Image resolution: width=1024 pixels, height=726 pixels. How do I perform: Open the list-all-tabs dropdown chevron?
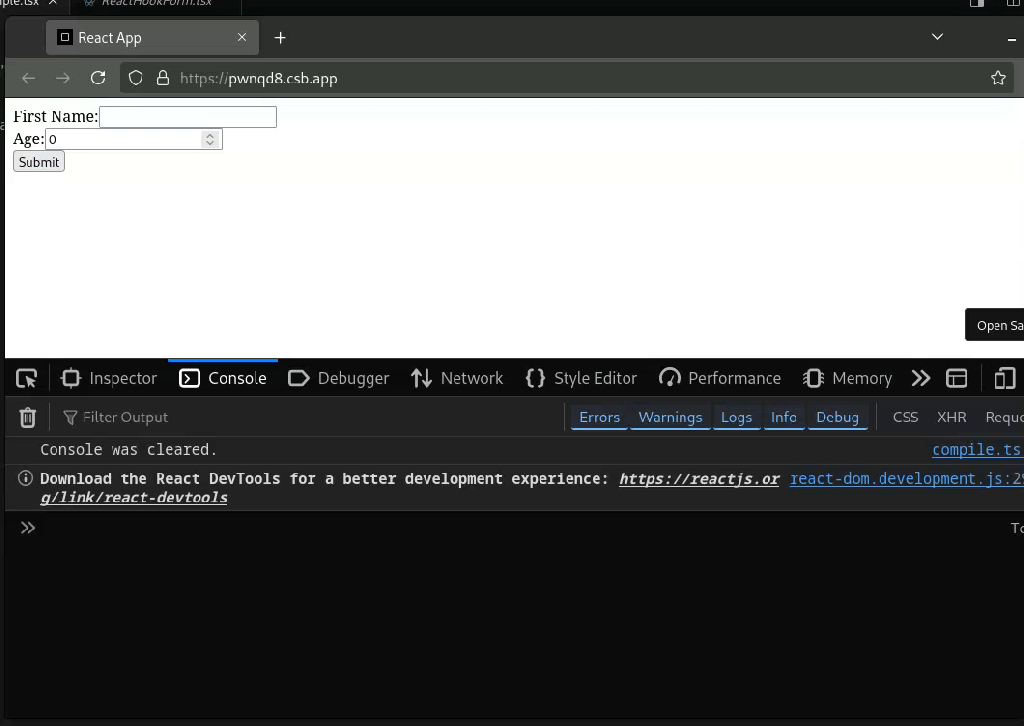(x=937, y=37)
